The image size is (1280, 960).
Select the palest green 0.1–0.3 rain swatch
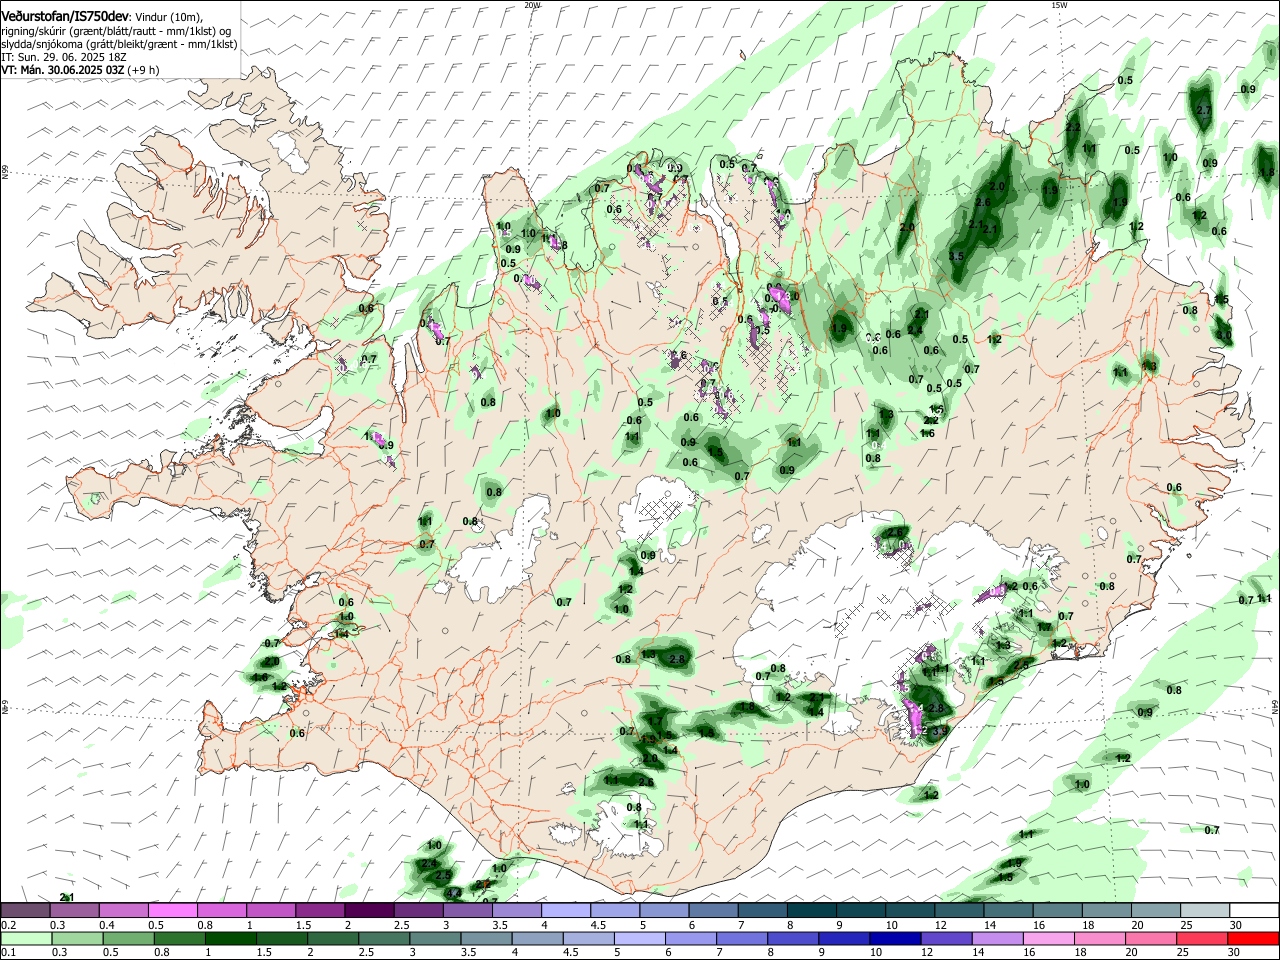point(26,938)
